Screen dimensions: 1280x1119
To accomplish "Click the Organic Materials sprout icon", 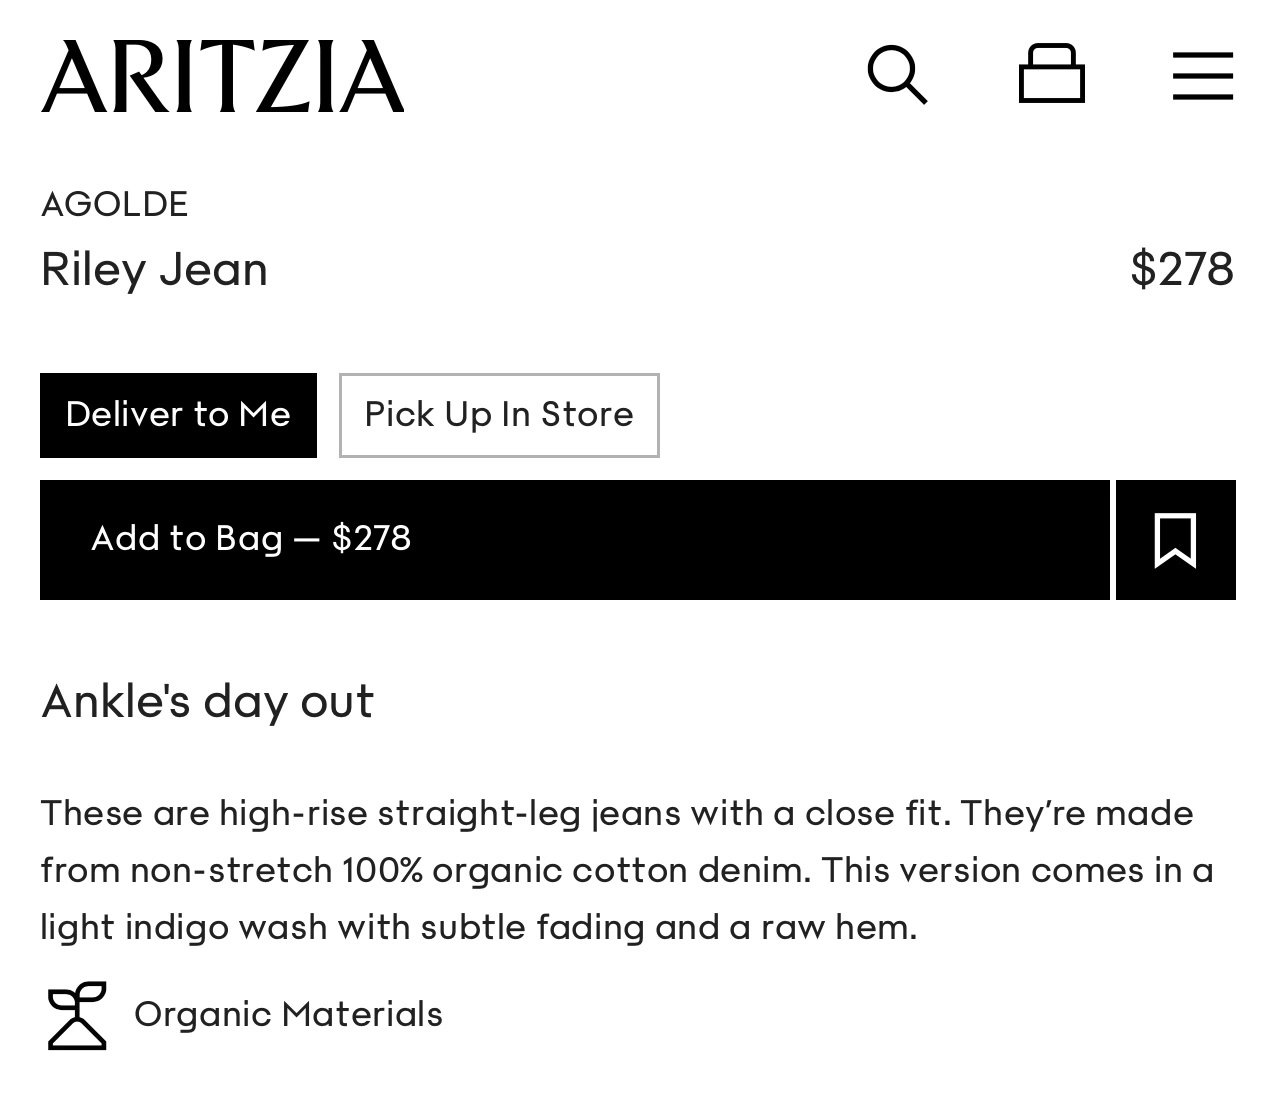I will point(77,1015).
